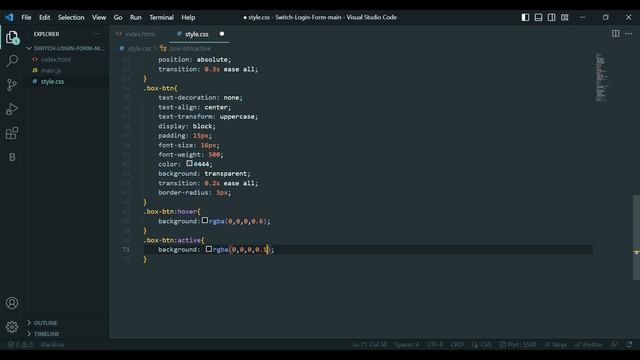Open color swatch on active rgba line
Viewport: 640px width, 360px height.
coord(209,249)
